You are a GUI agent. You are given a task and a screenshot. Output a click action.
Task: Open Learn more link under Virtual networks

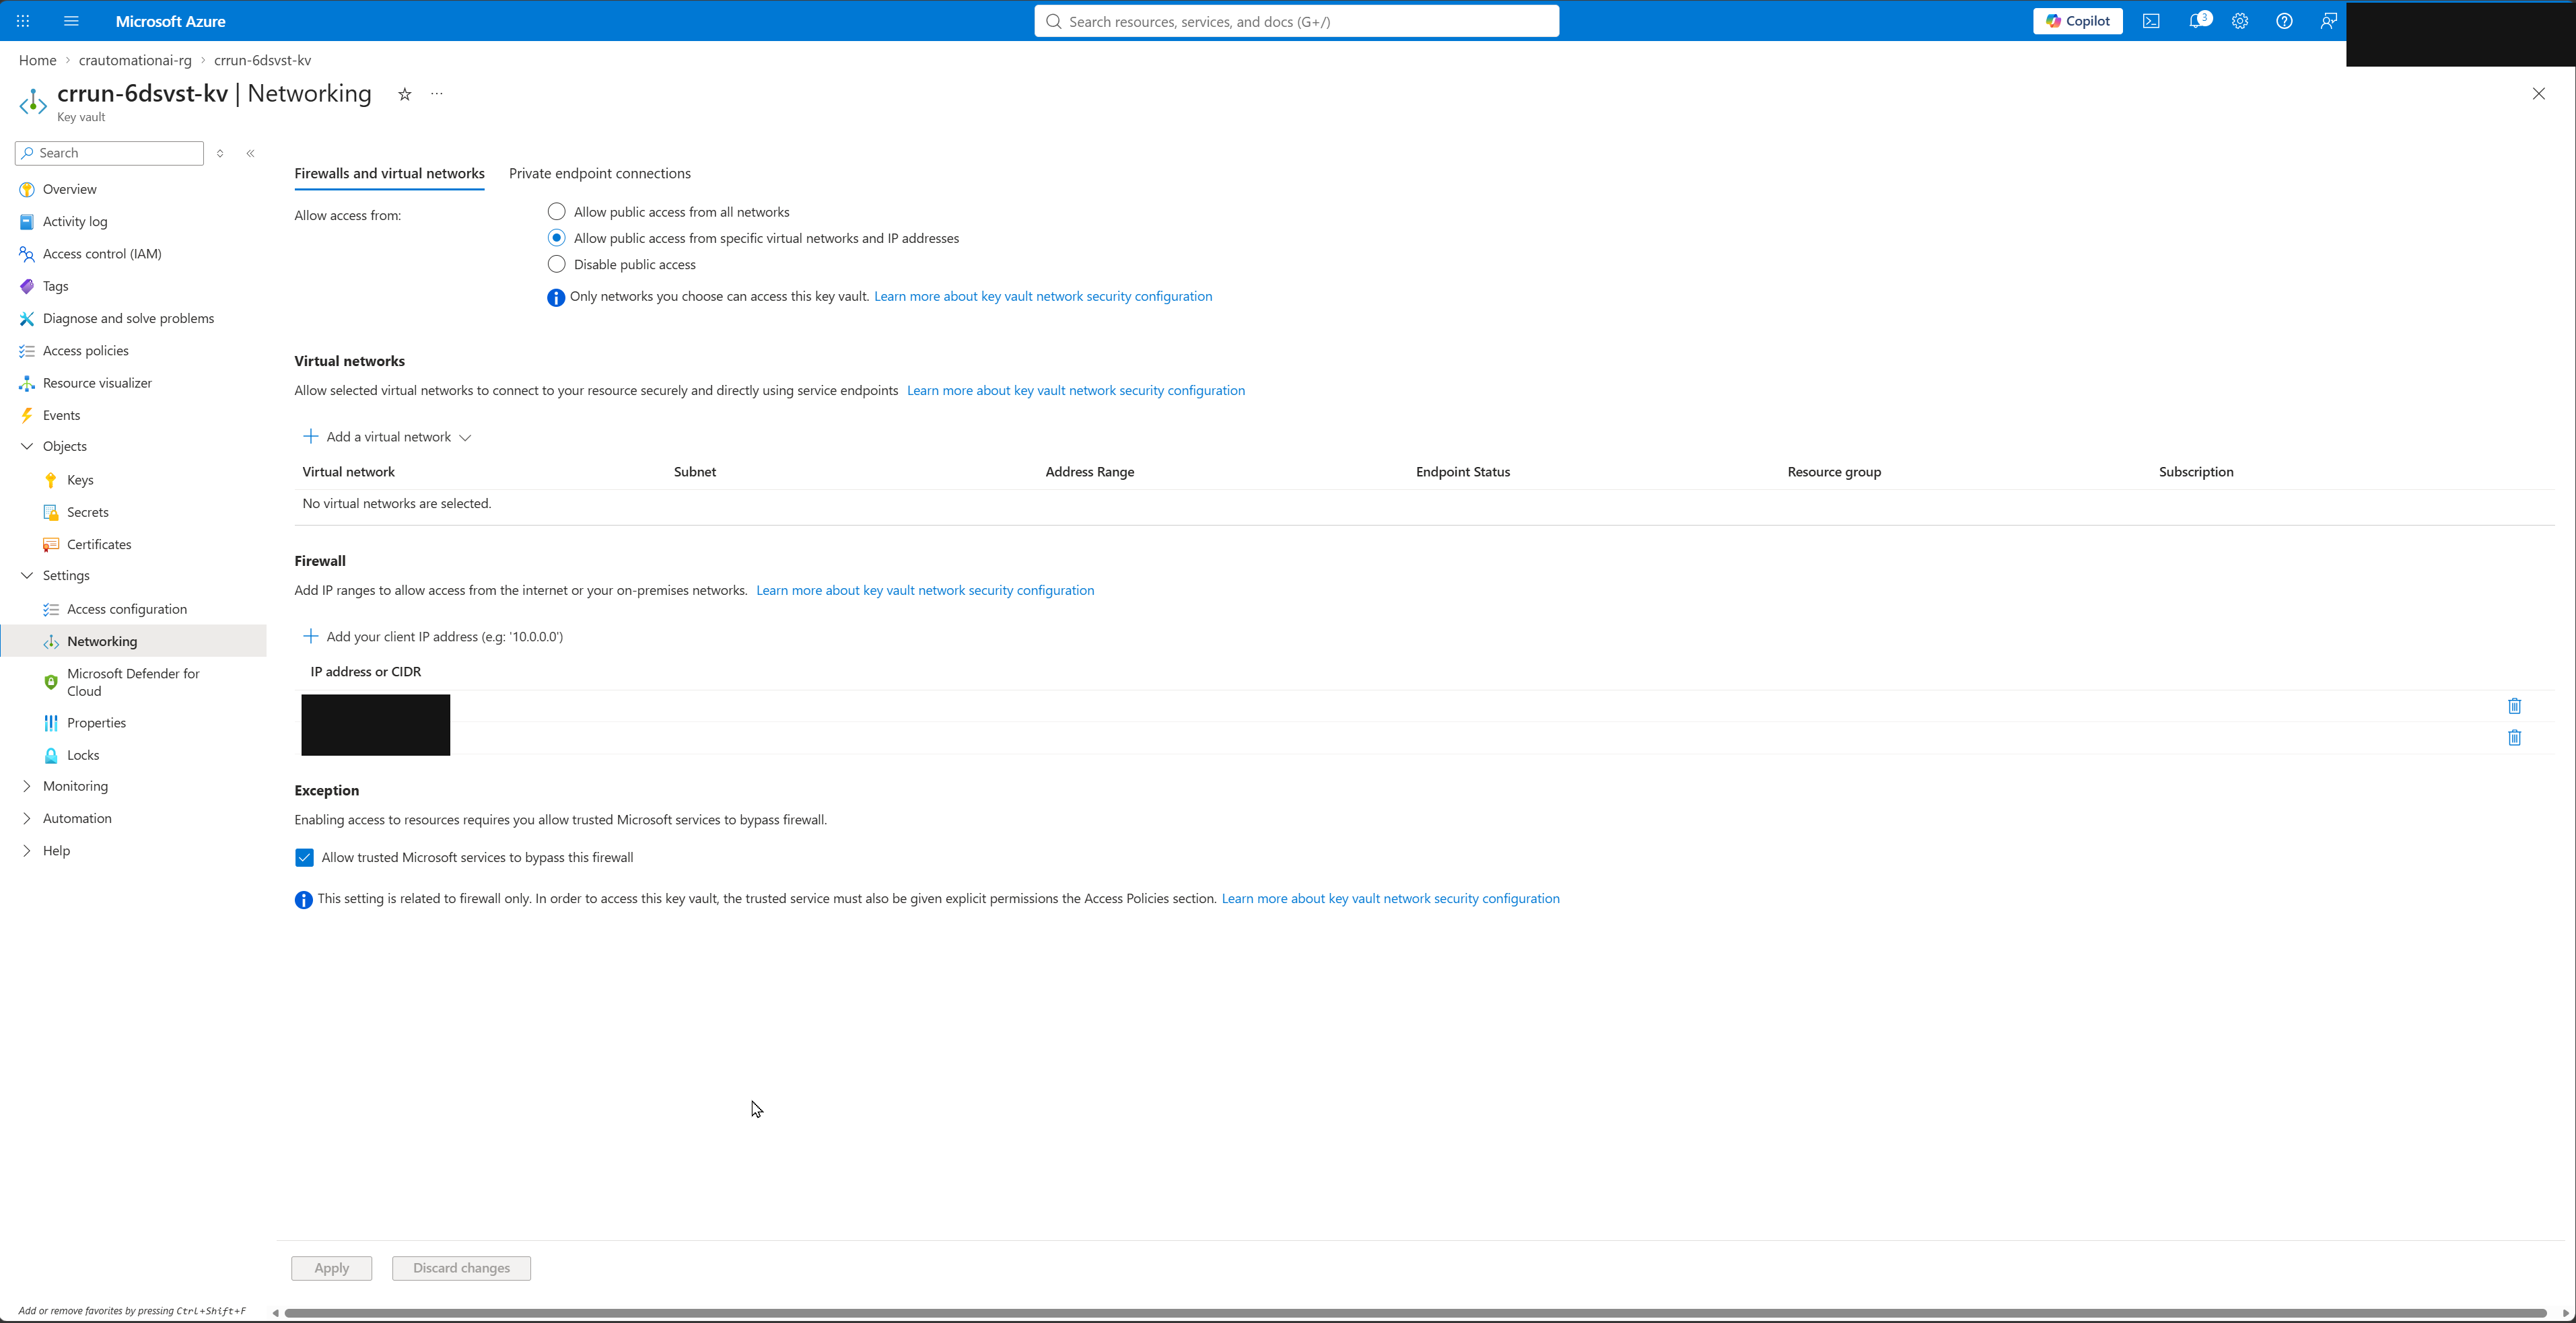[x=1076, y=390]
